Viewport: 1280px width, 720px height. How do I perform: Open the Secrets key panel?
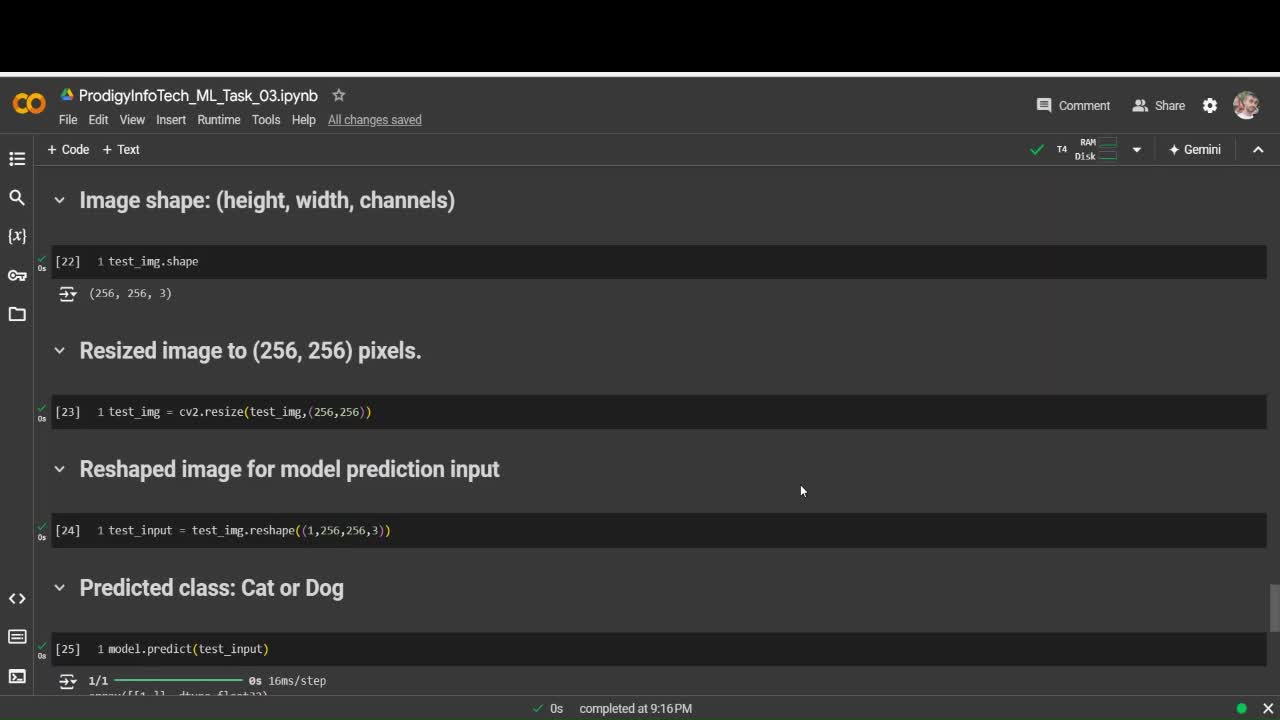pos(17,275)
